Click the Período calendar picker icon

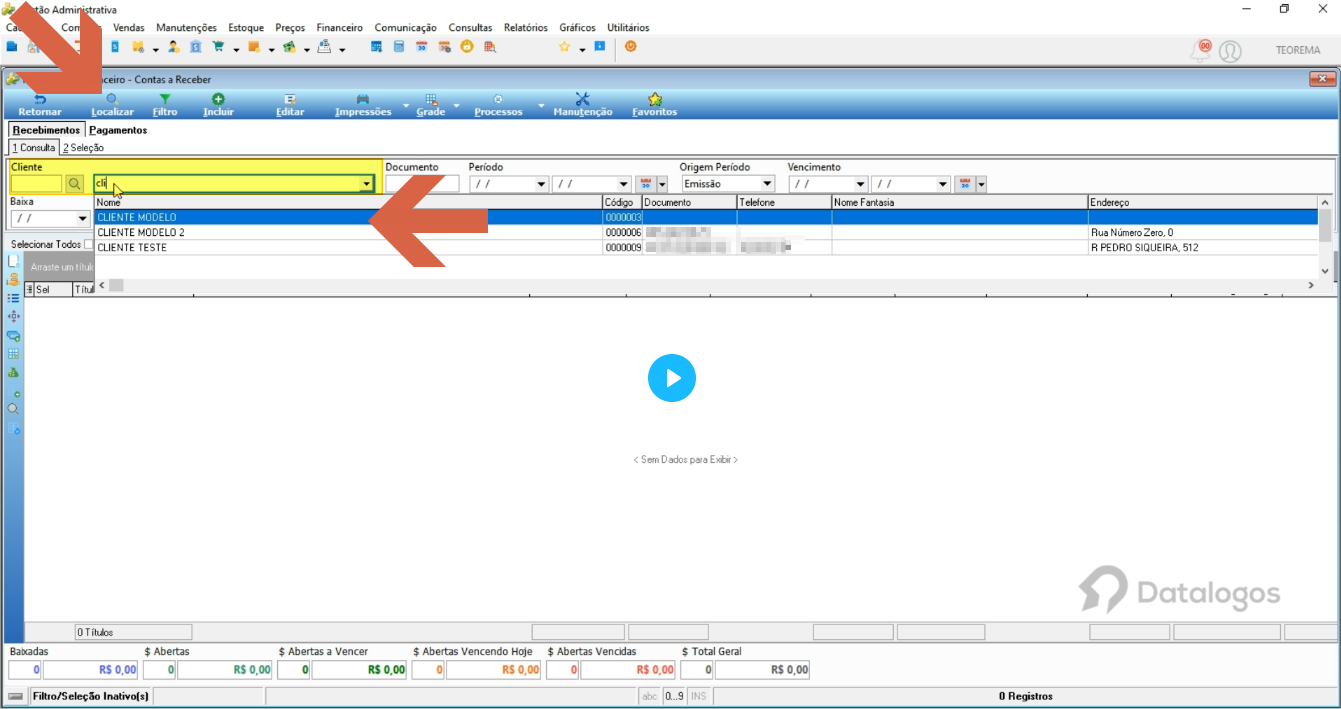point(646,184)
